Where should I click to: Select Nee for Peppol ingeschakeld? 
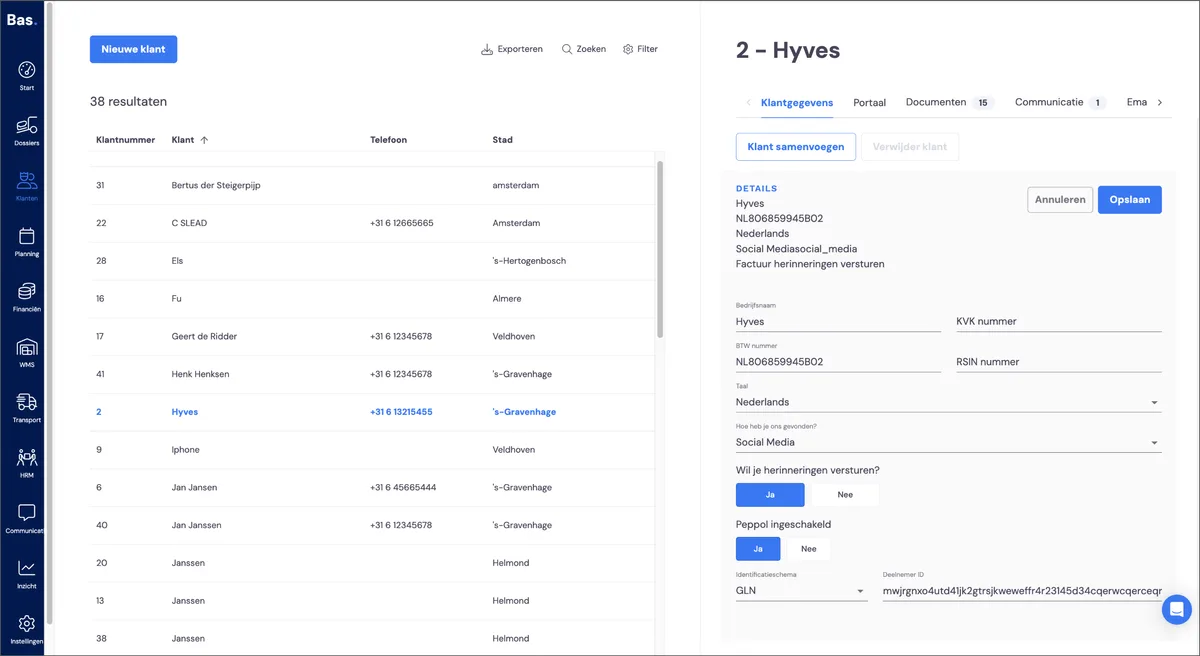tap(809, 548)
